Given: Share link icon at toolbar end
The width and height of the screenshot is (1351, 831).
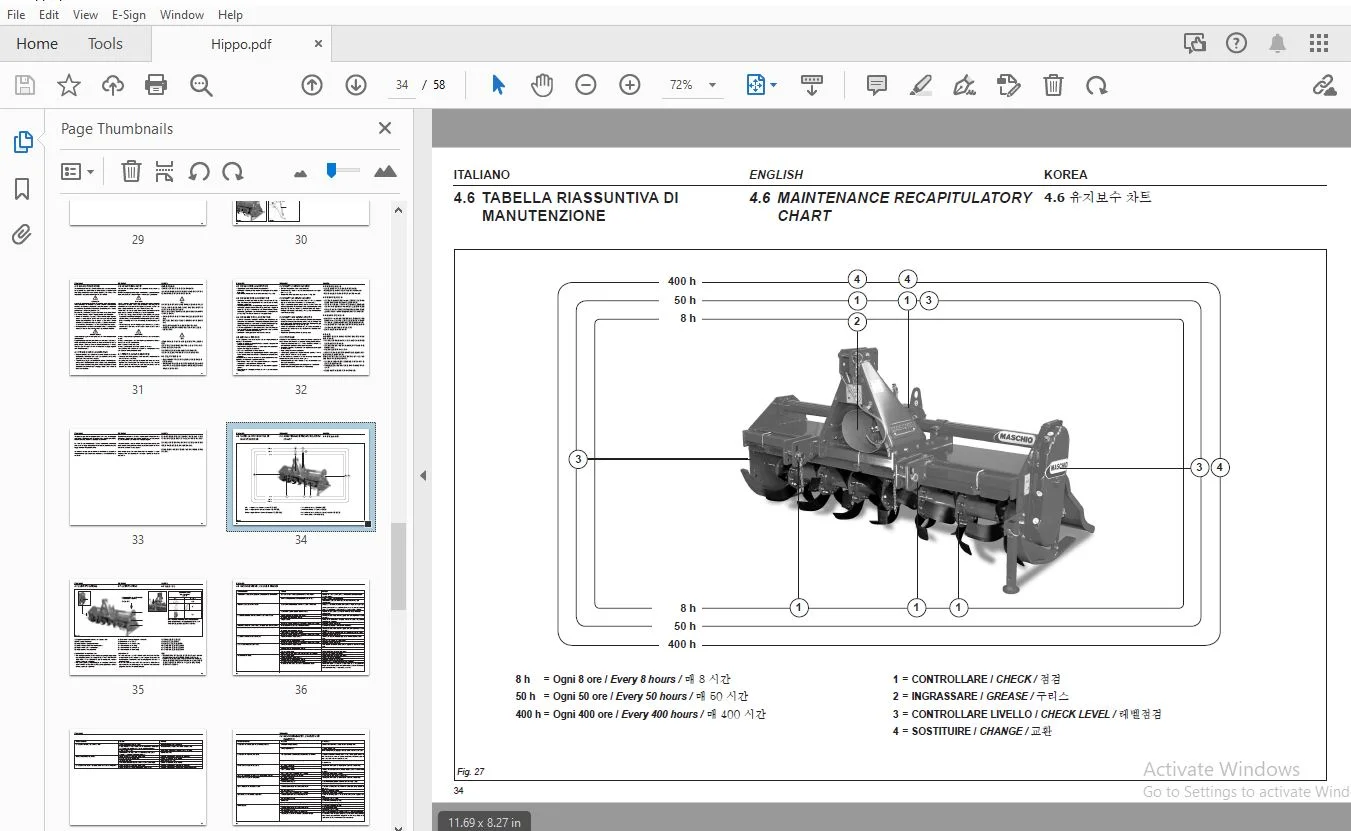Looking at the screenshot, I should [x=1324, y=86].
